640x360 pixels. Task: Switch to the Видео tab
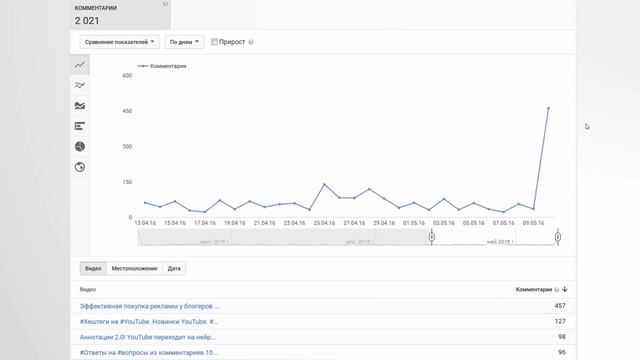click(93, 269)
